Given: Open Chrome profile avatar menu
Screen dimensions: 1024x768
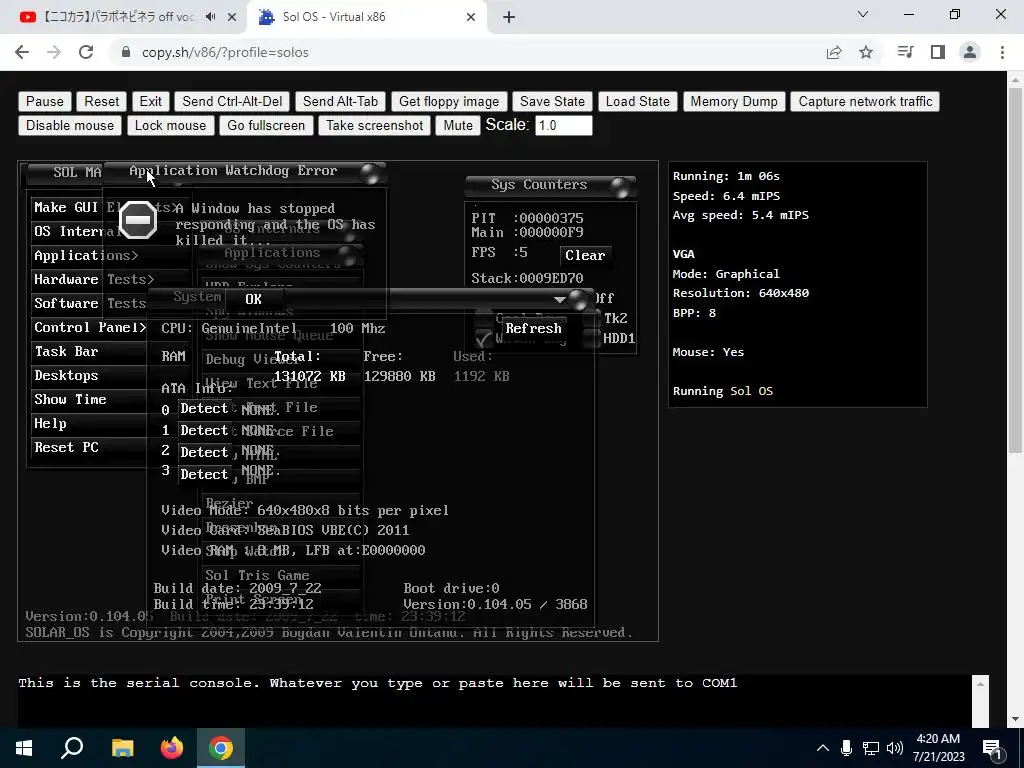Looking at the screenshot, I should [x=970, y=52].
